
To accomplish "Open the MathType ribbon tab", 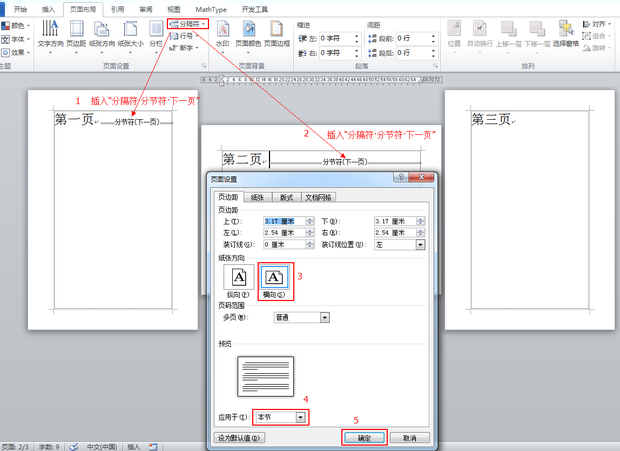I will point(211,9).
